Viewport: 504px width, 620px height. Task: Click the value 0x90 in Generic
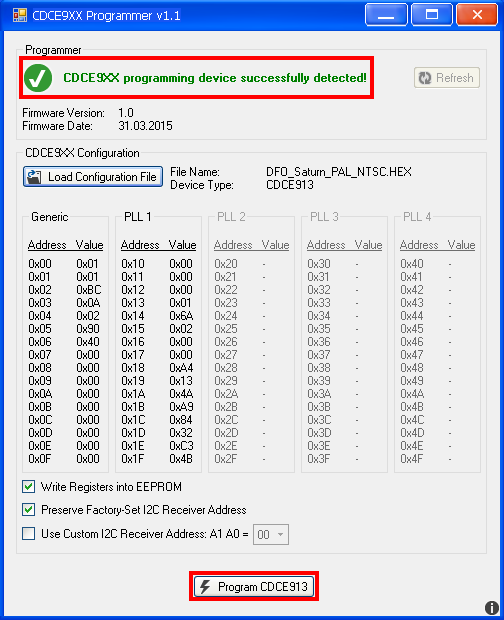click(x=88, y=329)
